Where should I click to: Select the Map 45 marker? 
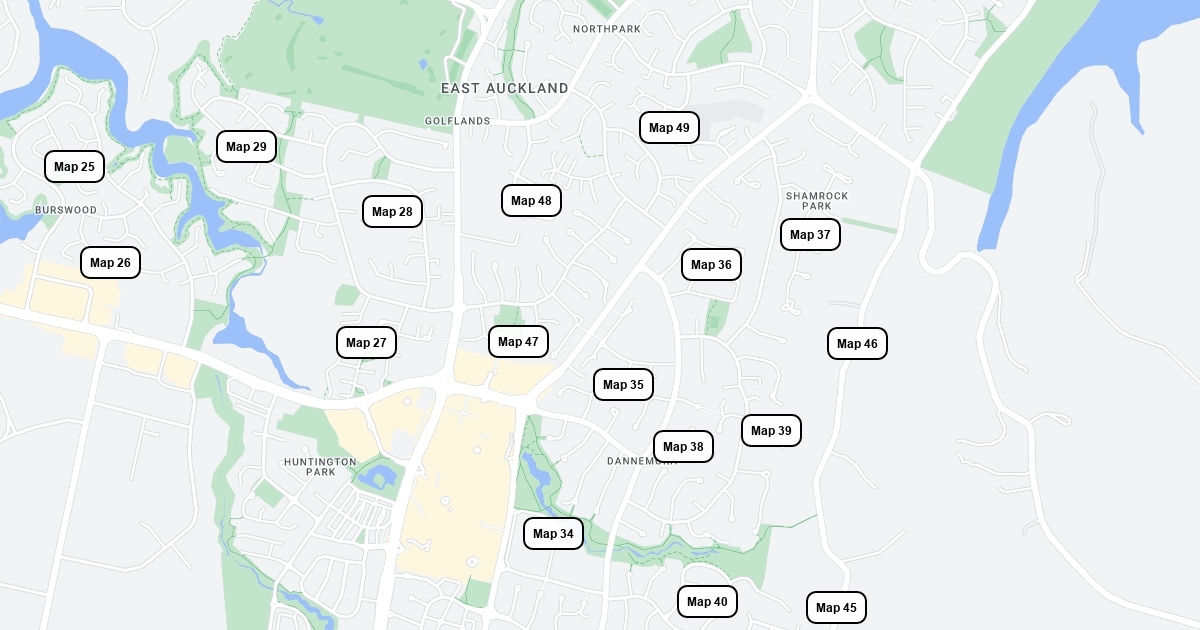tap(836, 608)
